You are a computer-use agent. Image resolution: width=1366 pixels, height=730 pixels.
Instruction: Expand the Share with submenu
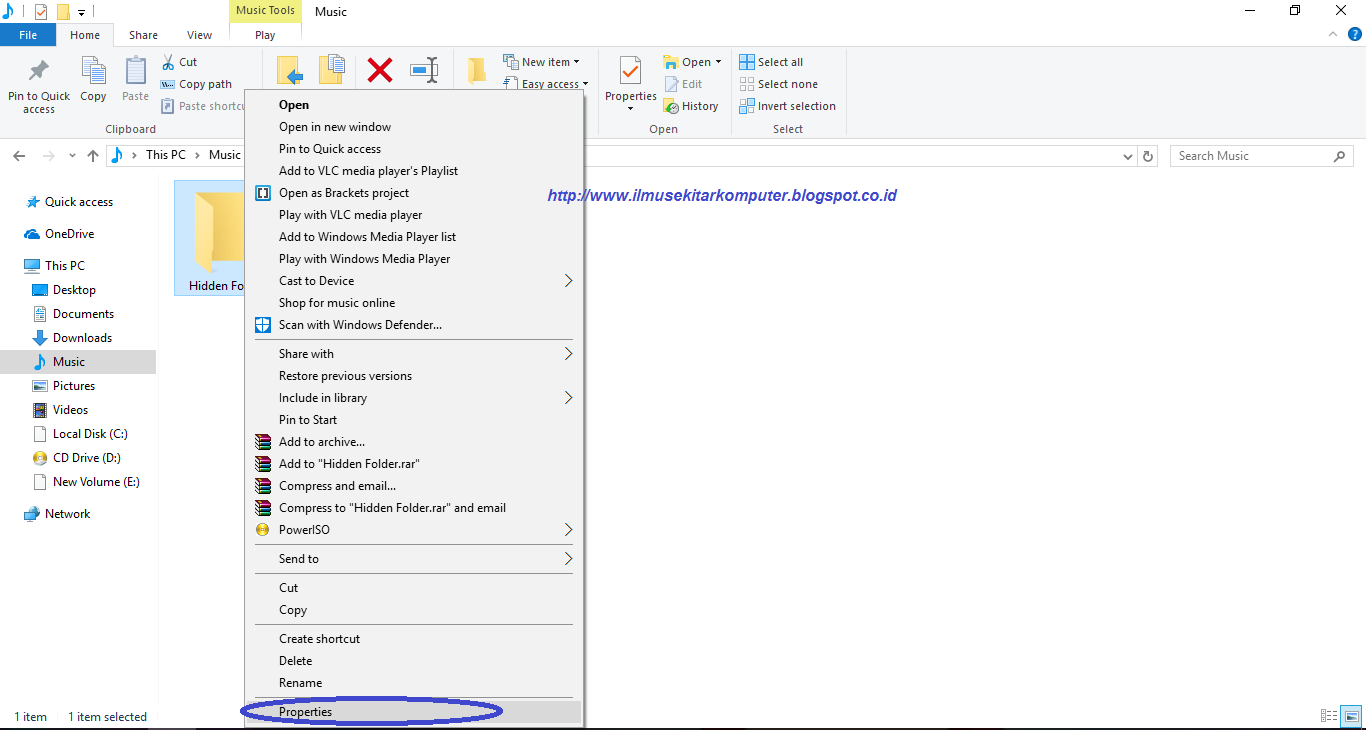click(x=413, y=354)
